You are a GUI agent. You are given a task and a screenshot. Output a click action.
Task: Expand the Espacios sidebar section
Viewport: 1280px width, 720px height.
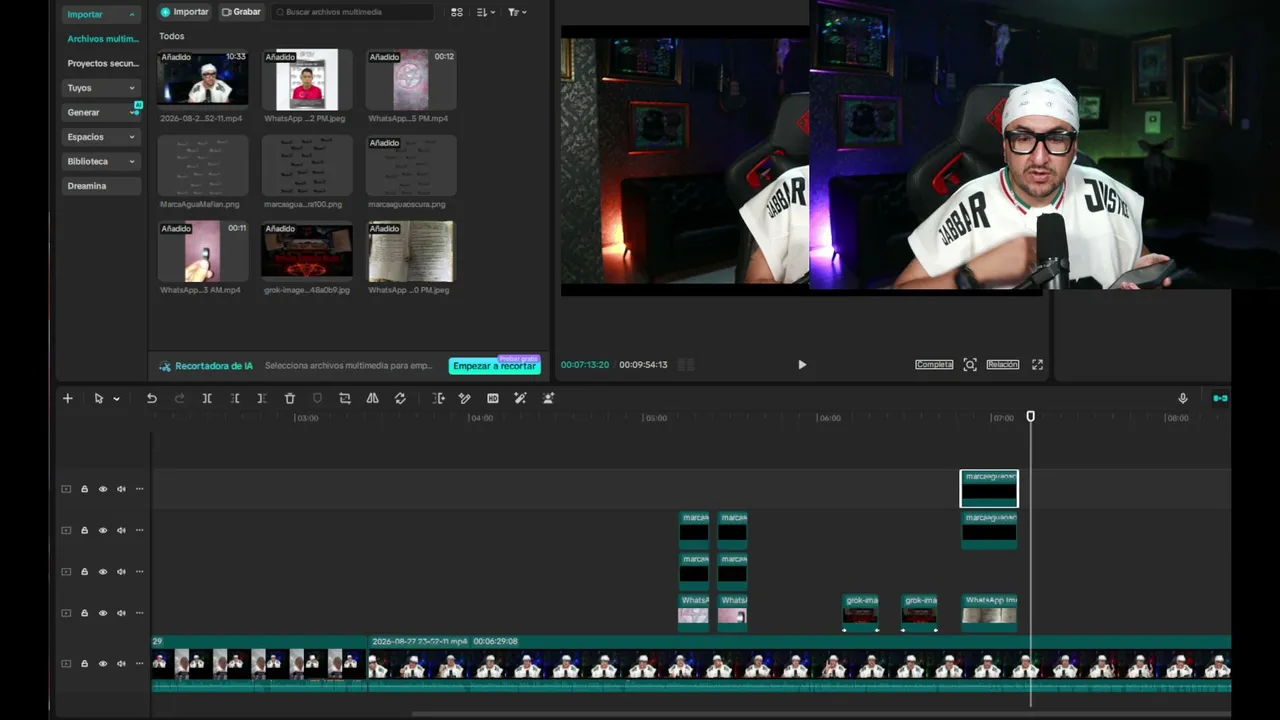[x=132, y=137]
